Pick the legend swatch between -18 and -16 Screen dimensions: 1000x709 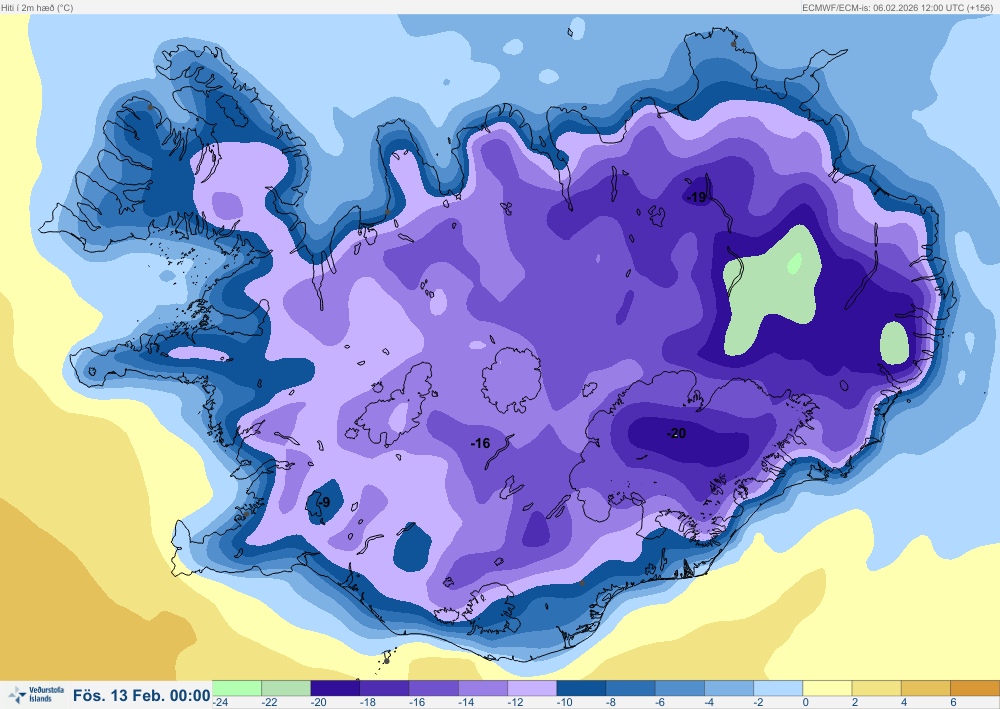[384, 688]
